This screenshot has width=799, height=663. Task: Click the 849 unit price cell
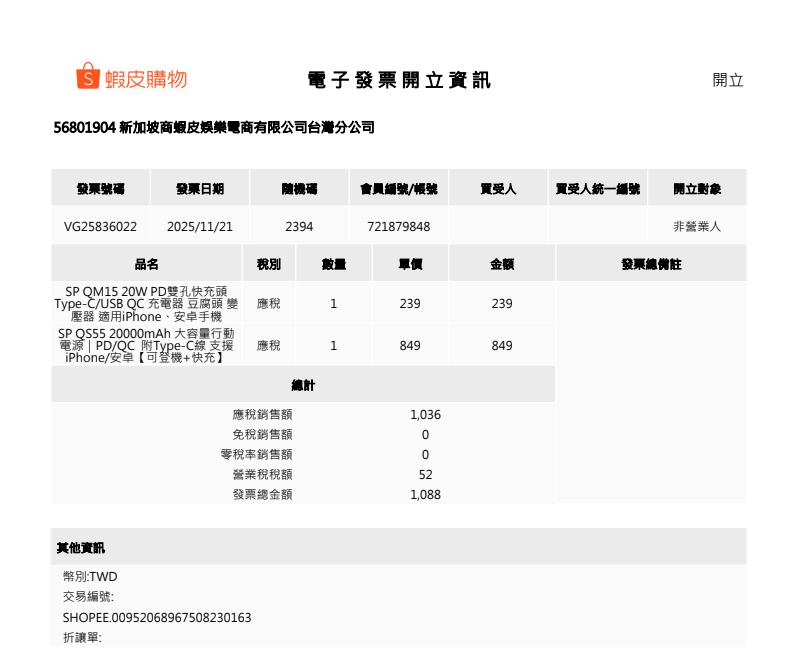410,345
